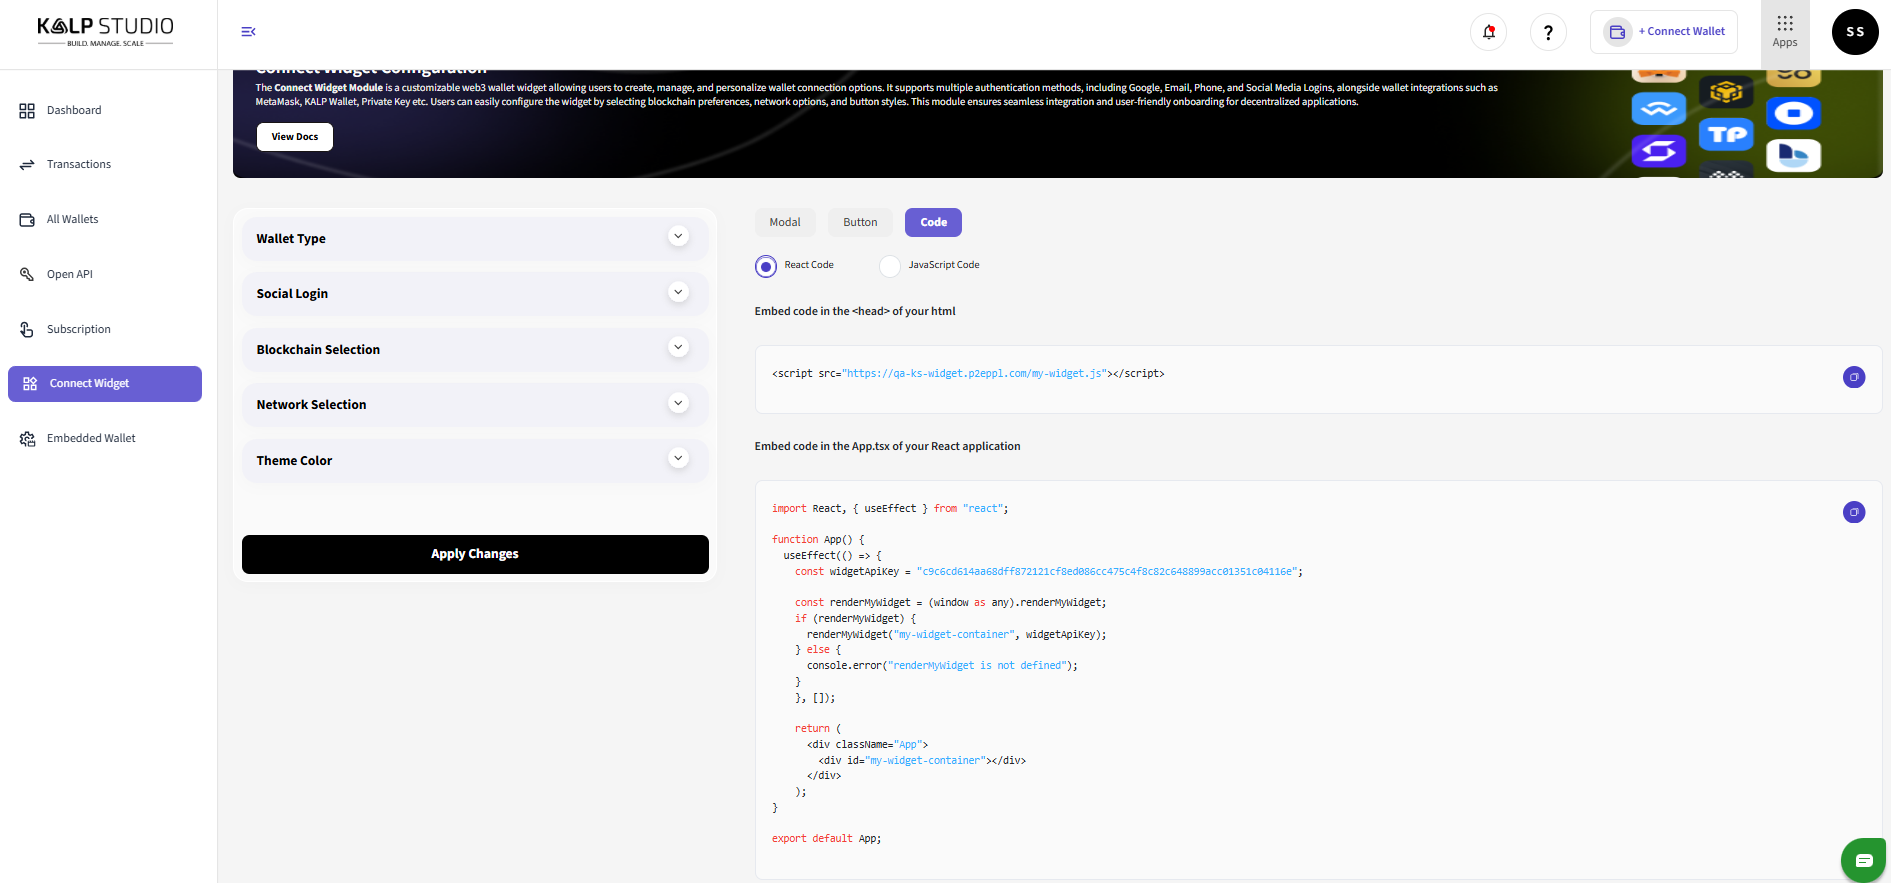Select the JavaScript Code radio option
This screenshot has height=883, width=1891.
[890, 266]
